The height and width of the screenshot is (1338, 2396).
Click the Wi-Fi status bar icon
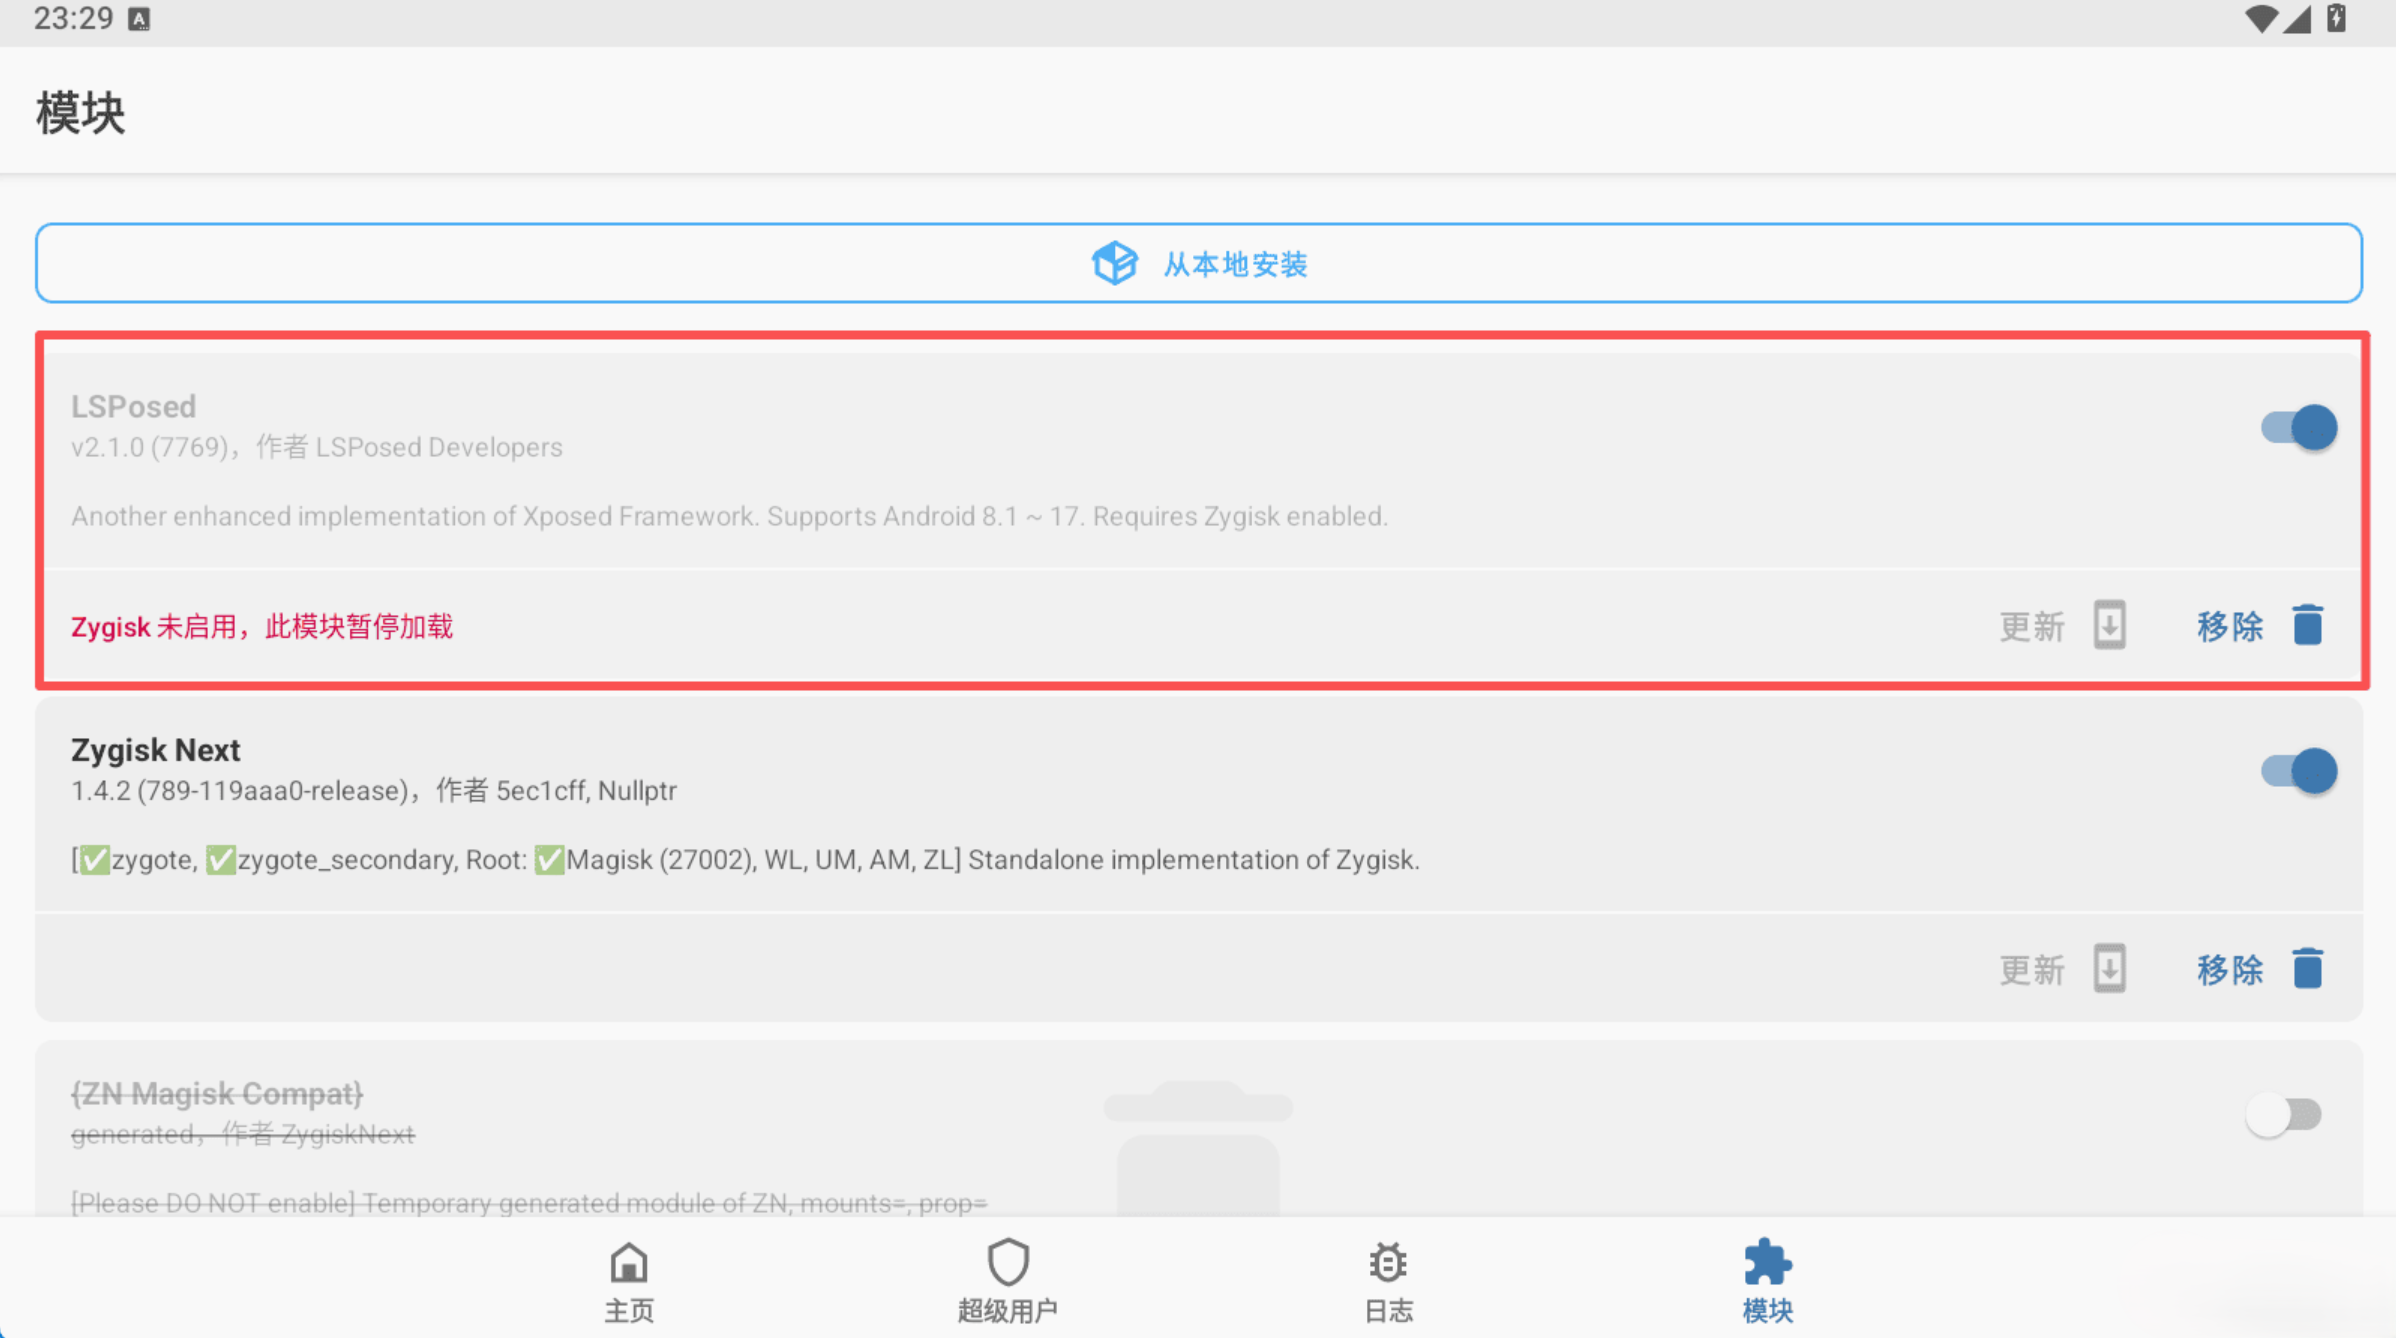tap(2260, 19)
